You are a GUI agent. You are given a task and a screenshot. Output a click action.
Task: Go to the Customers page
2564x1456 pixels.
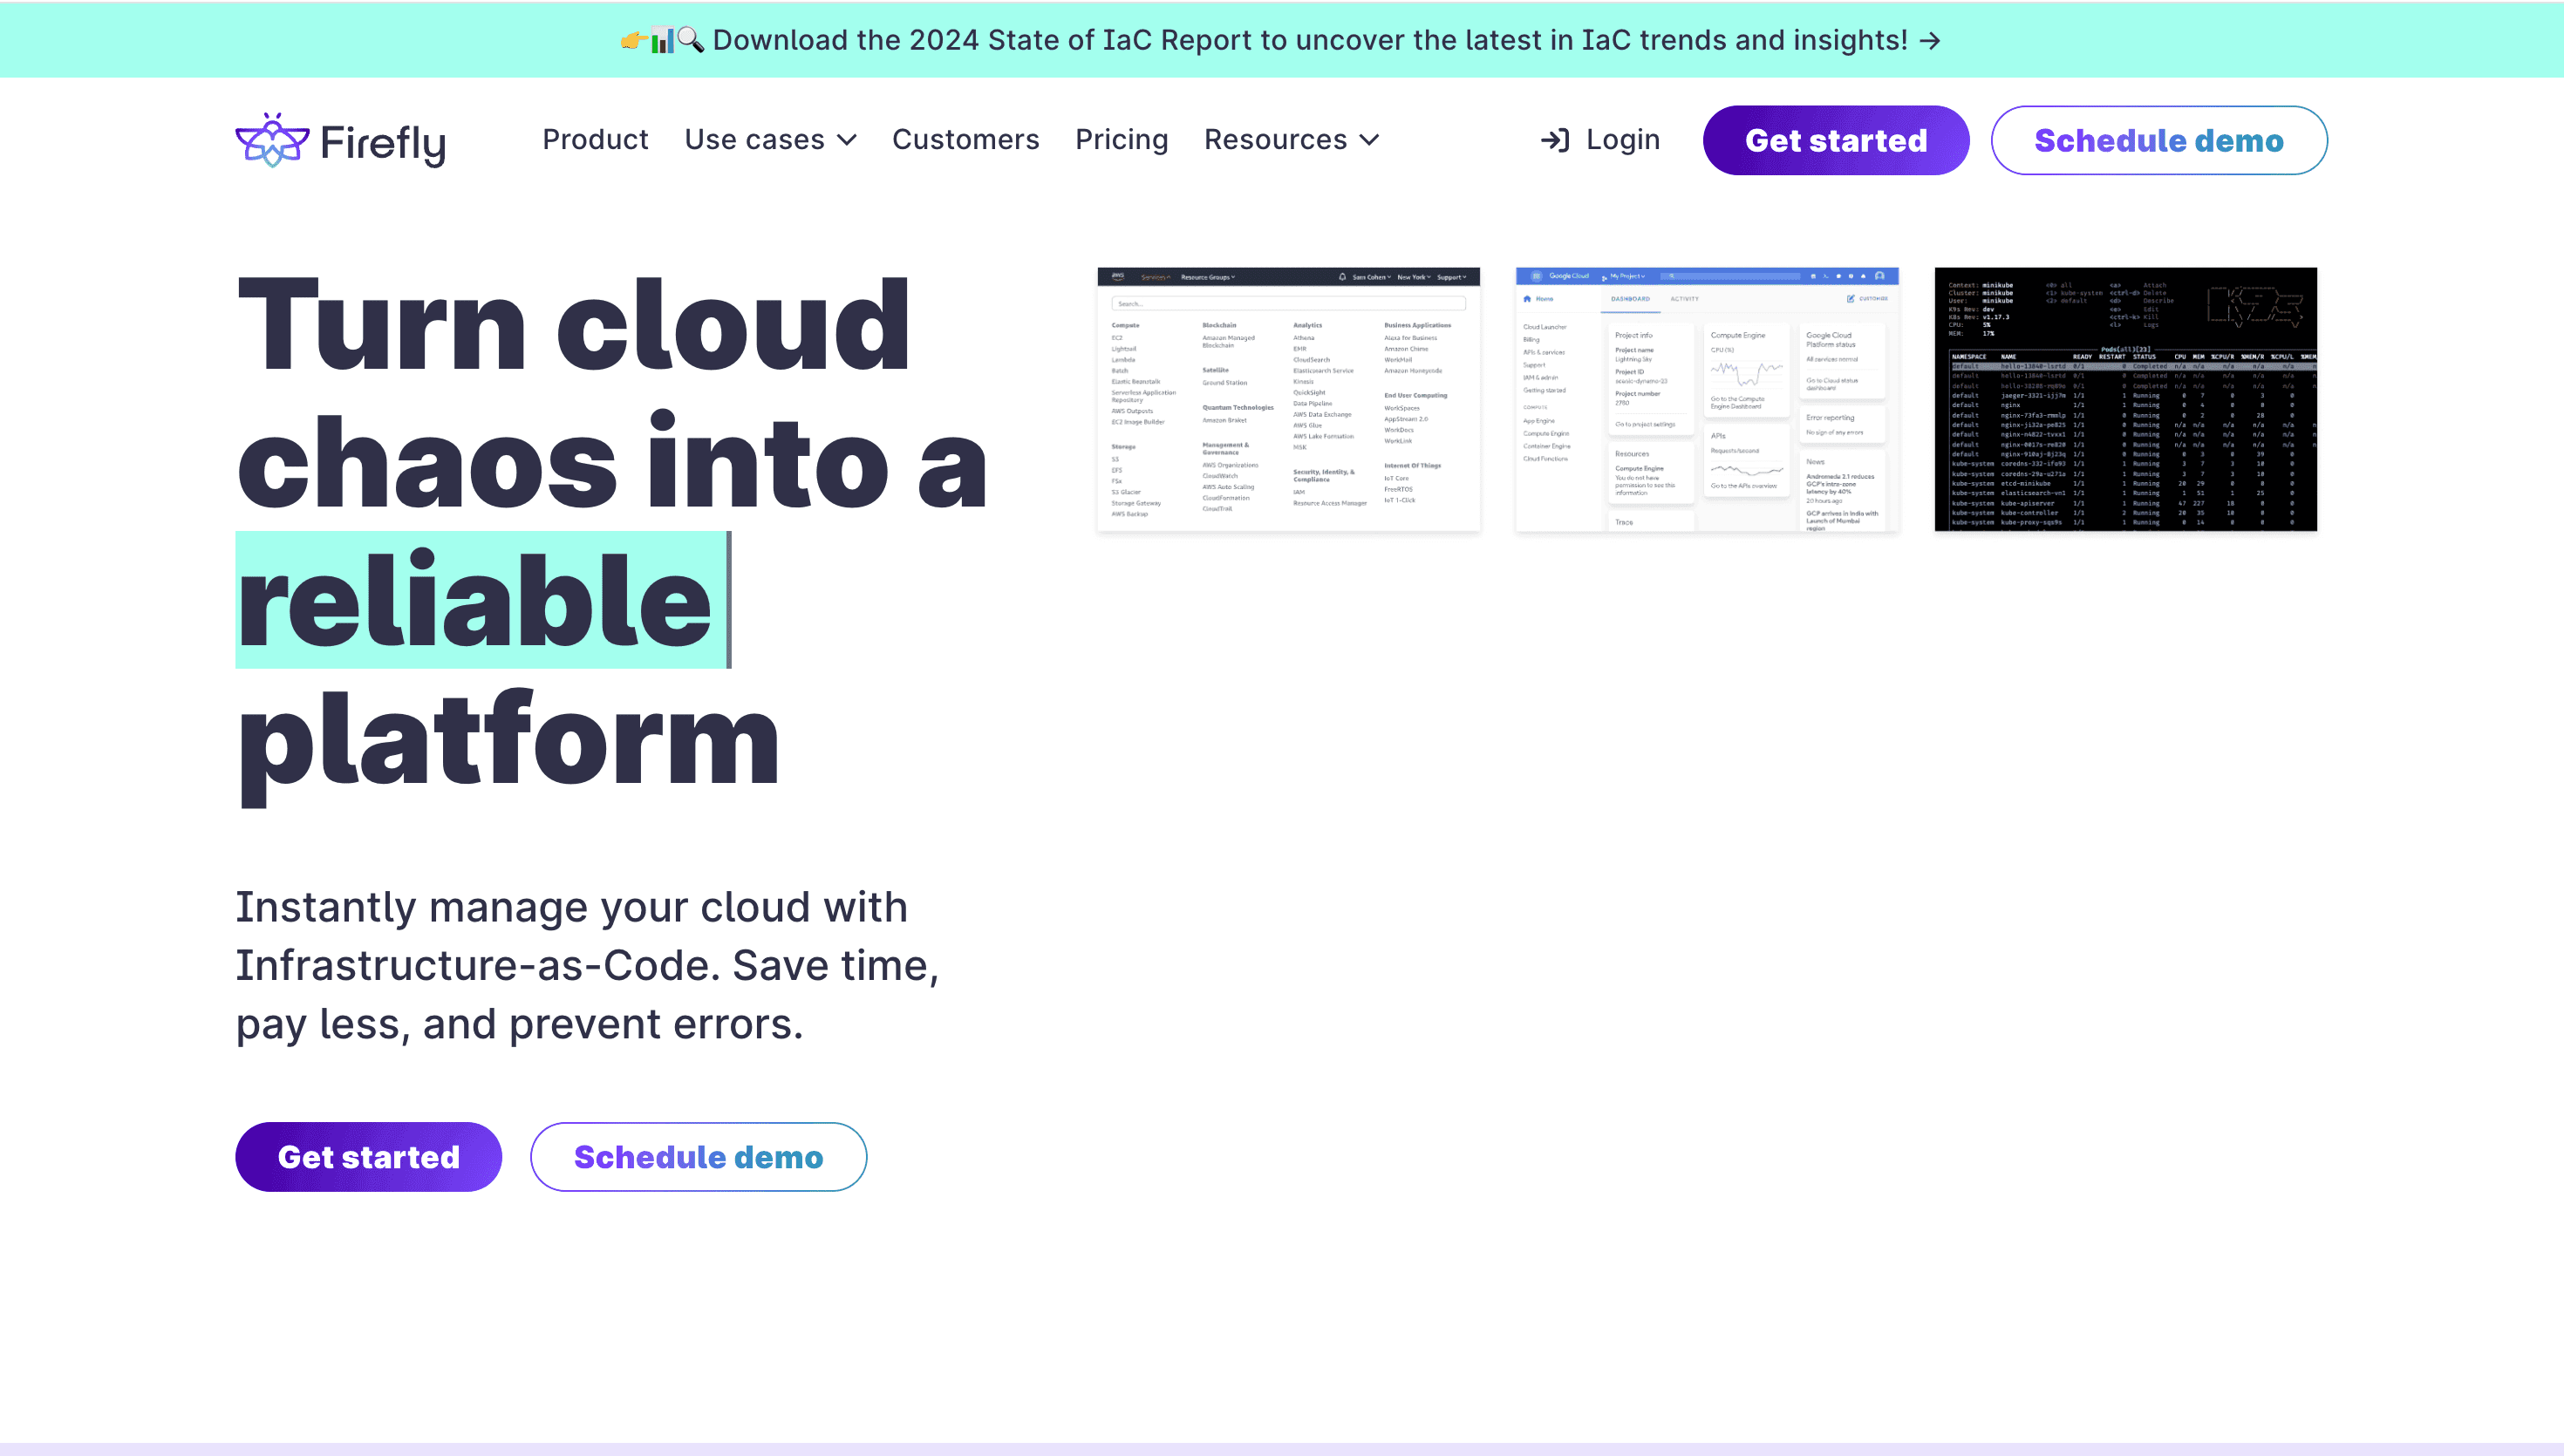(x=965, y=140)
